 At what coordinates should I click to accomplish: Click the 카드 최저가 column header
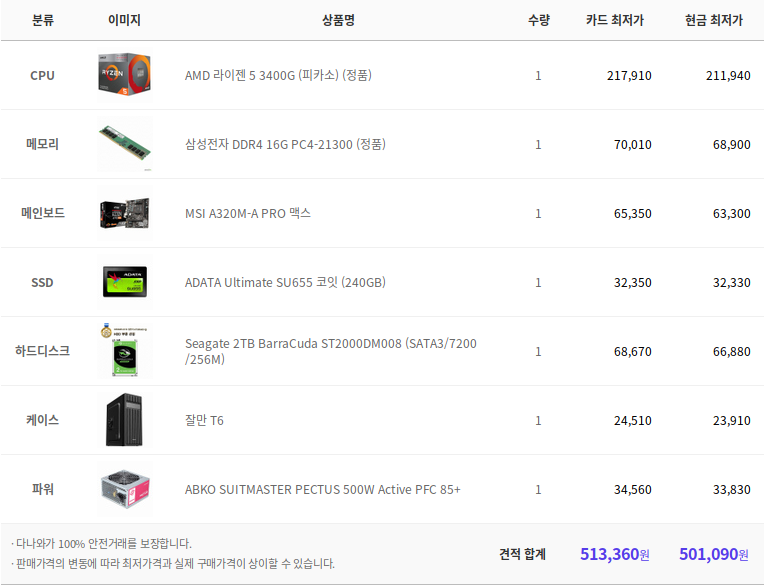click(x=615, y=20)
